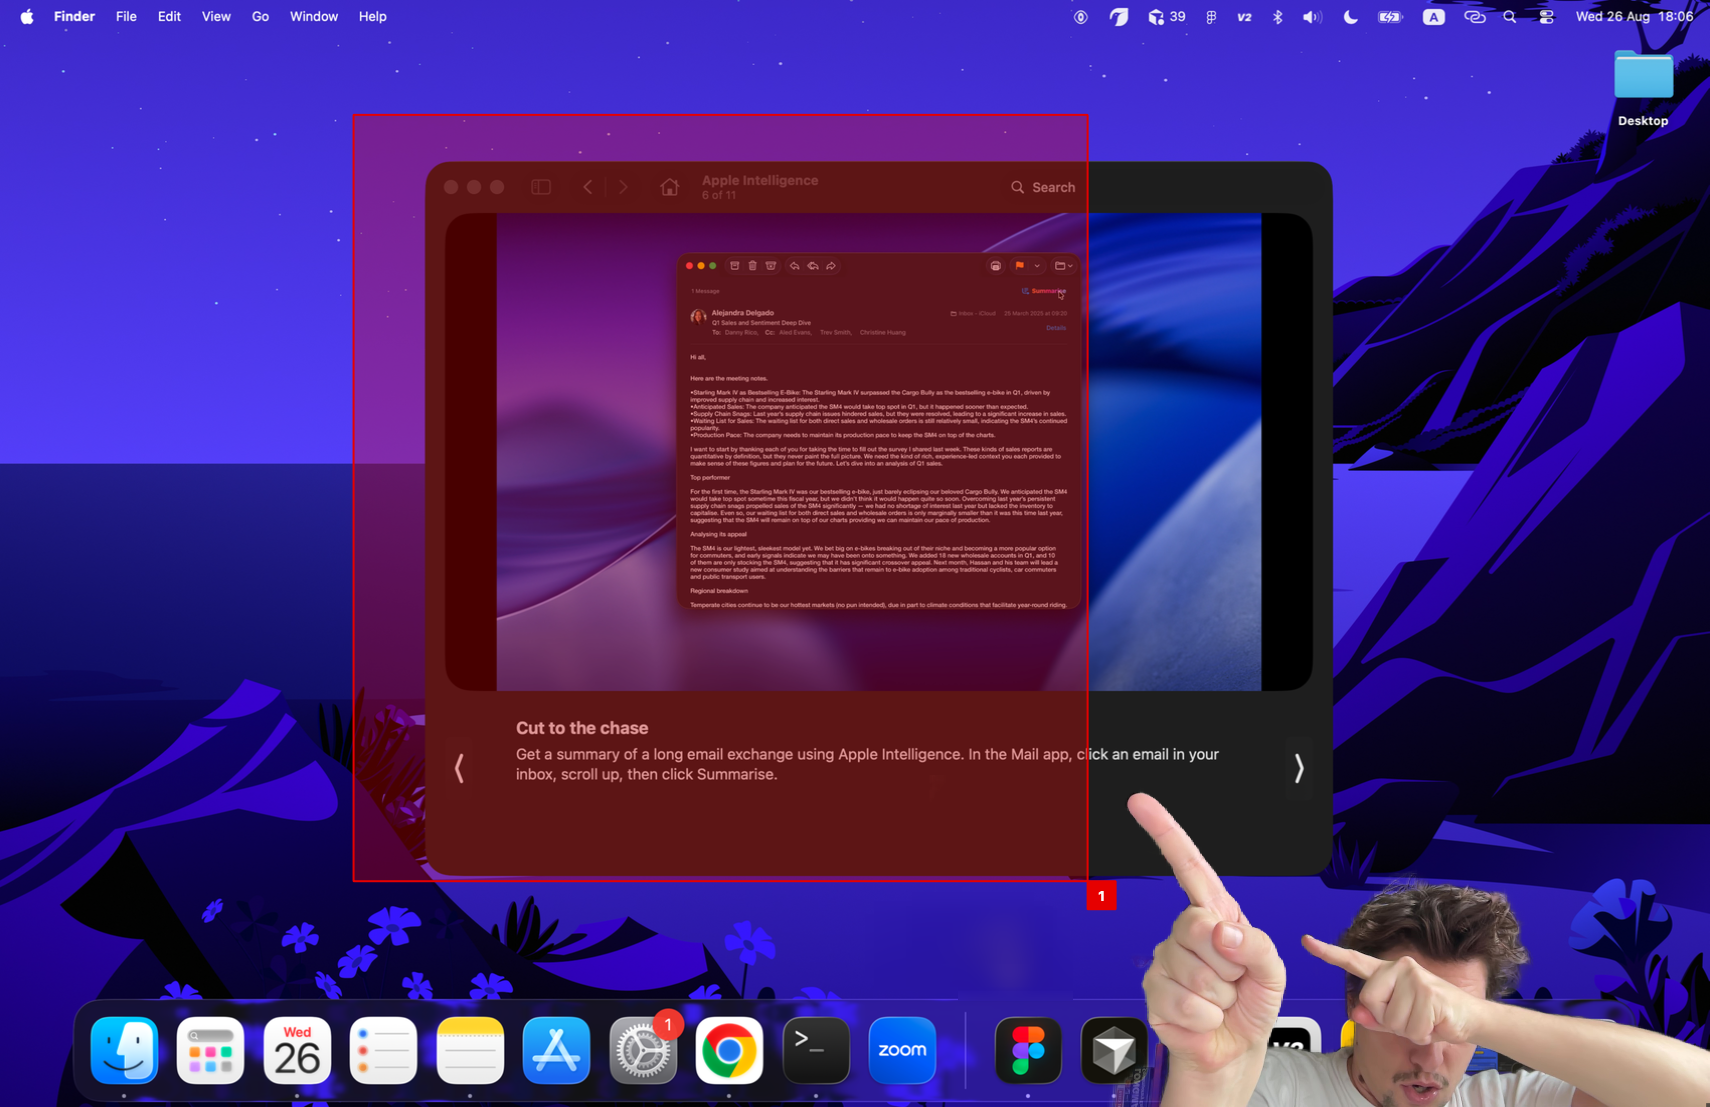Open Reminders from the Dock
The height and width of the screenshot is (1107, 1710).
(x=383, y=1050)
